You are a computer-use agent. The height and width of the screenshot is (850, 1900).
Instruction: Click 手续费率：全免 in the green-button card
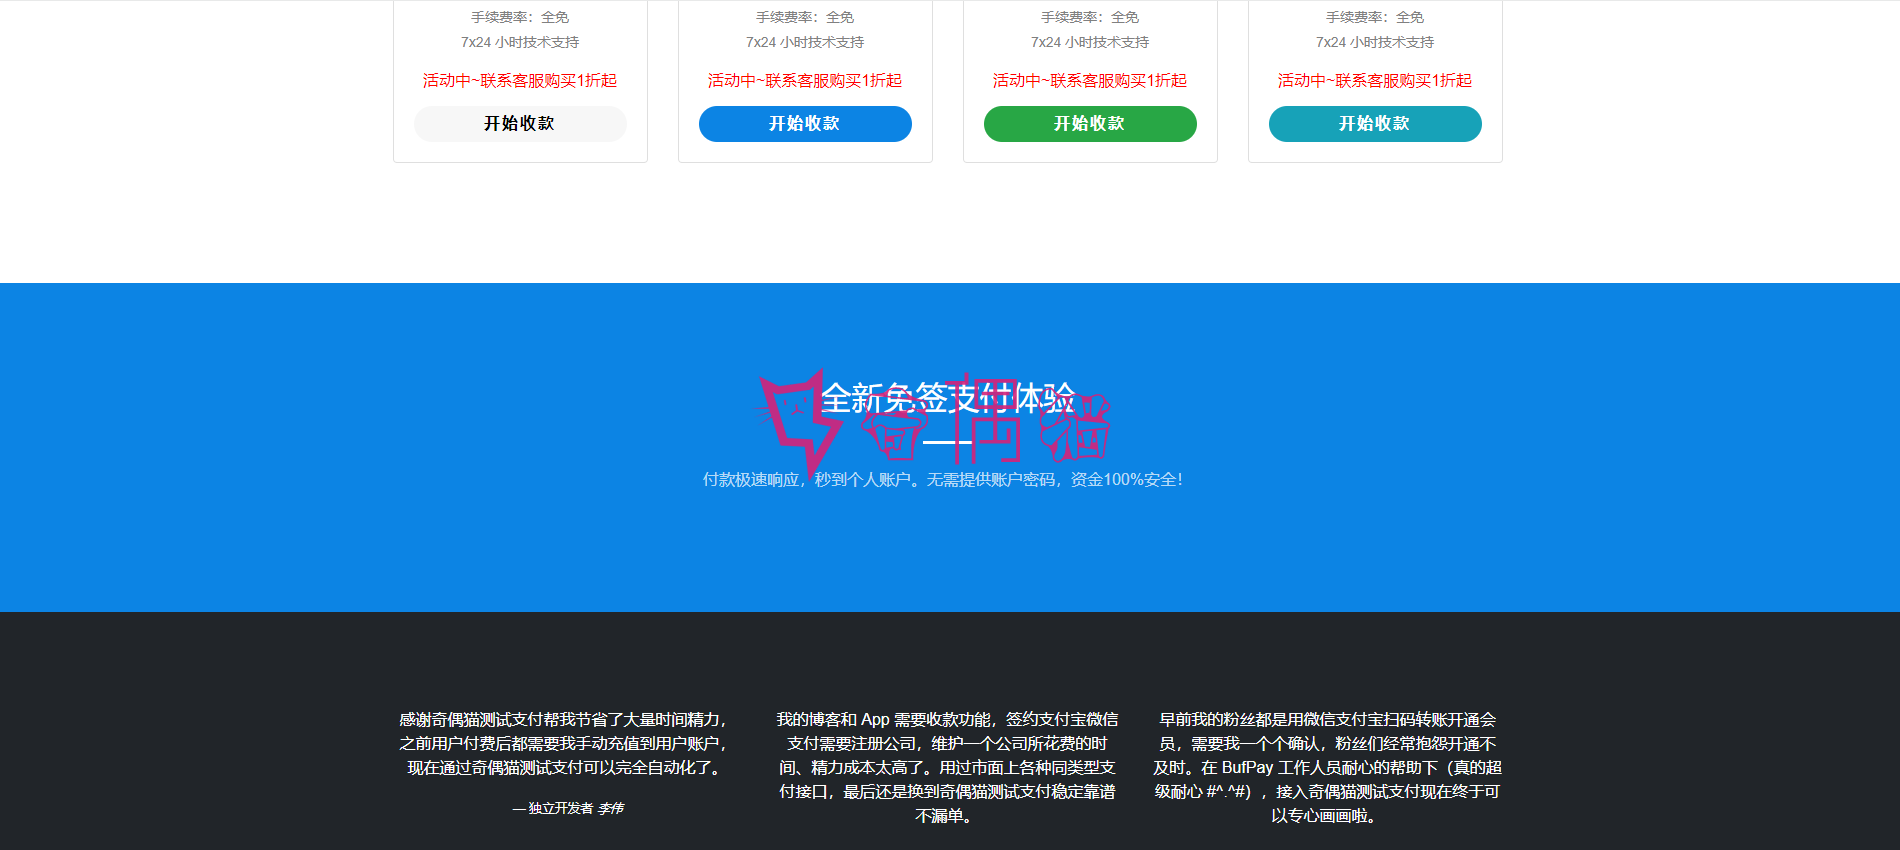pyautogui.click(x=1090, y=17)
